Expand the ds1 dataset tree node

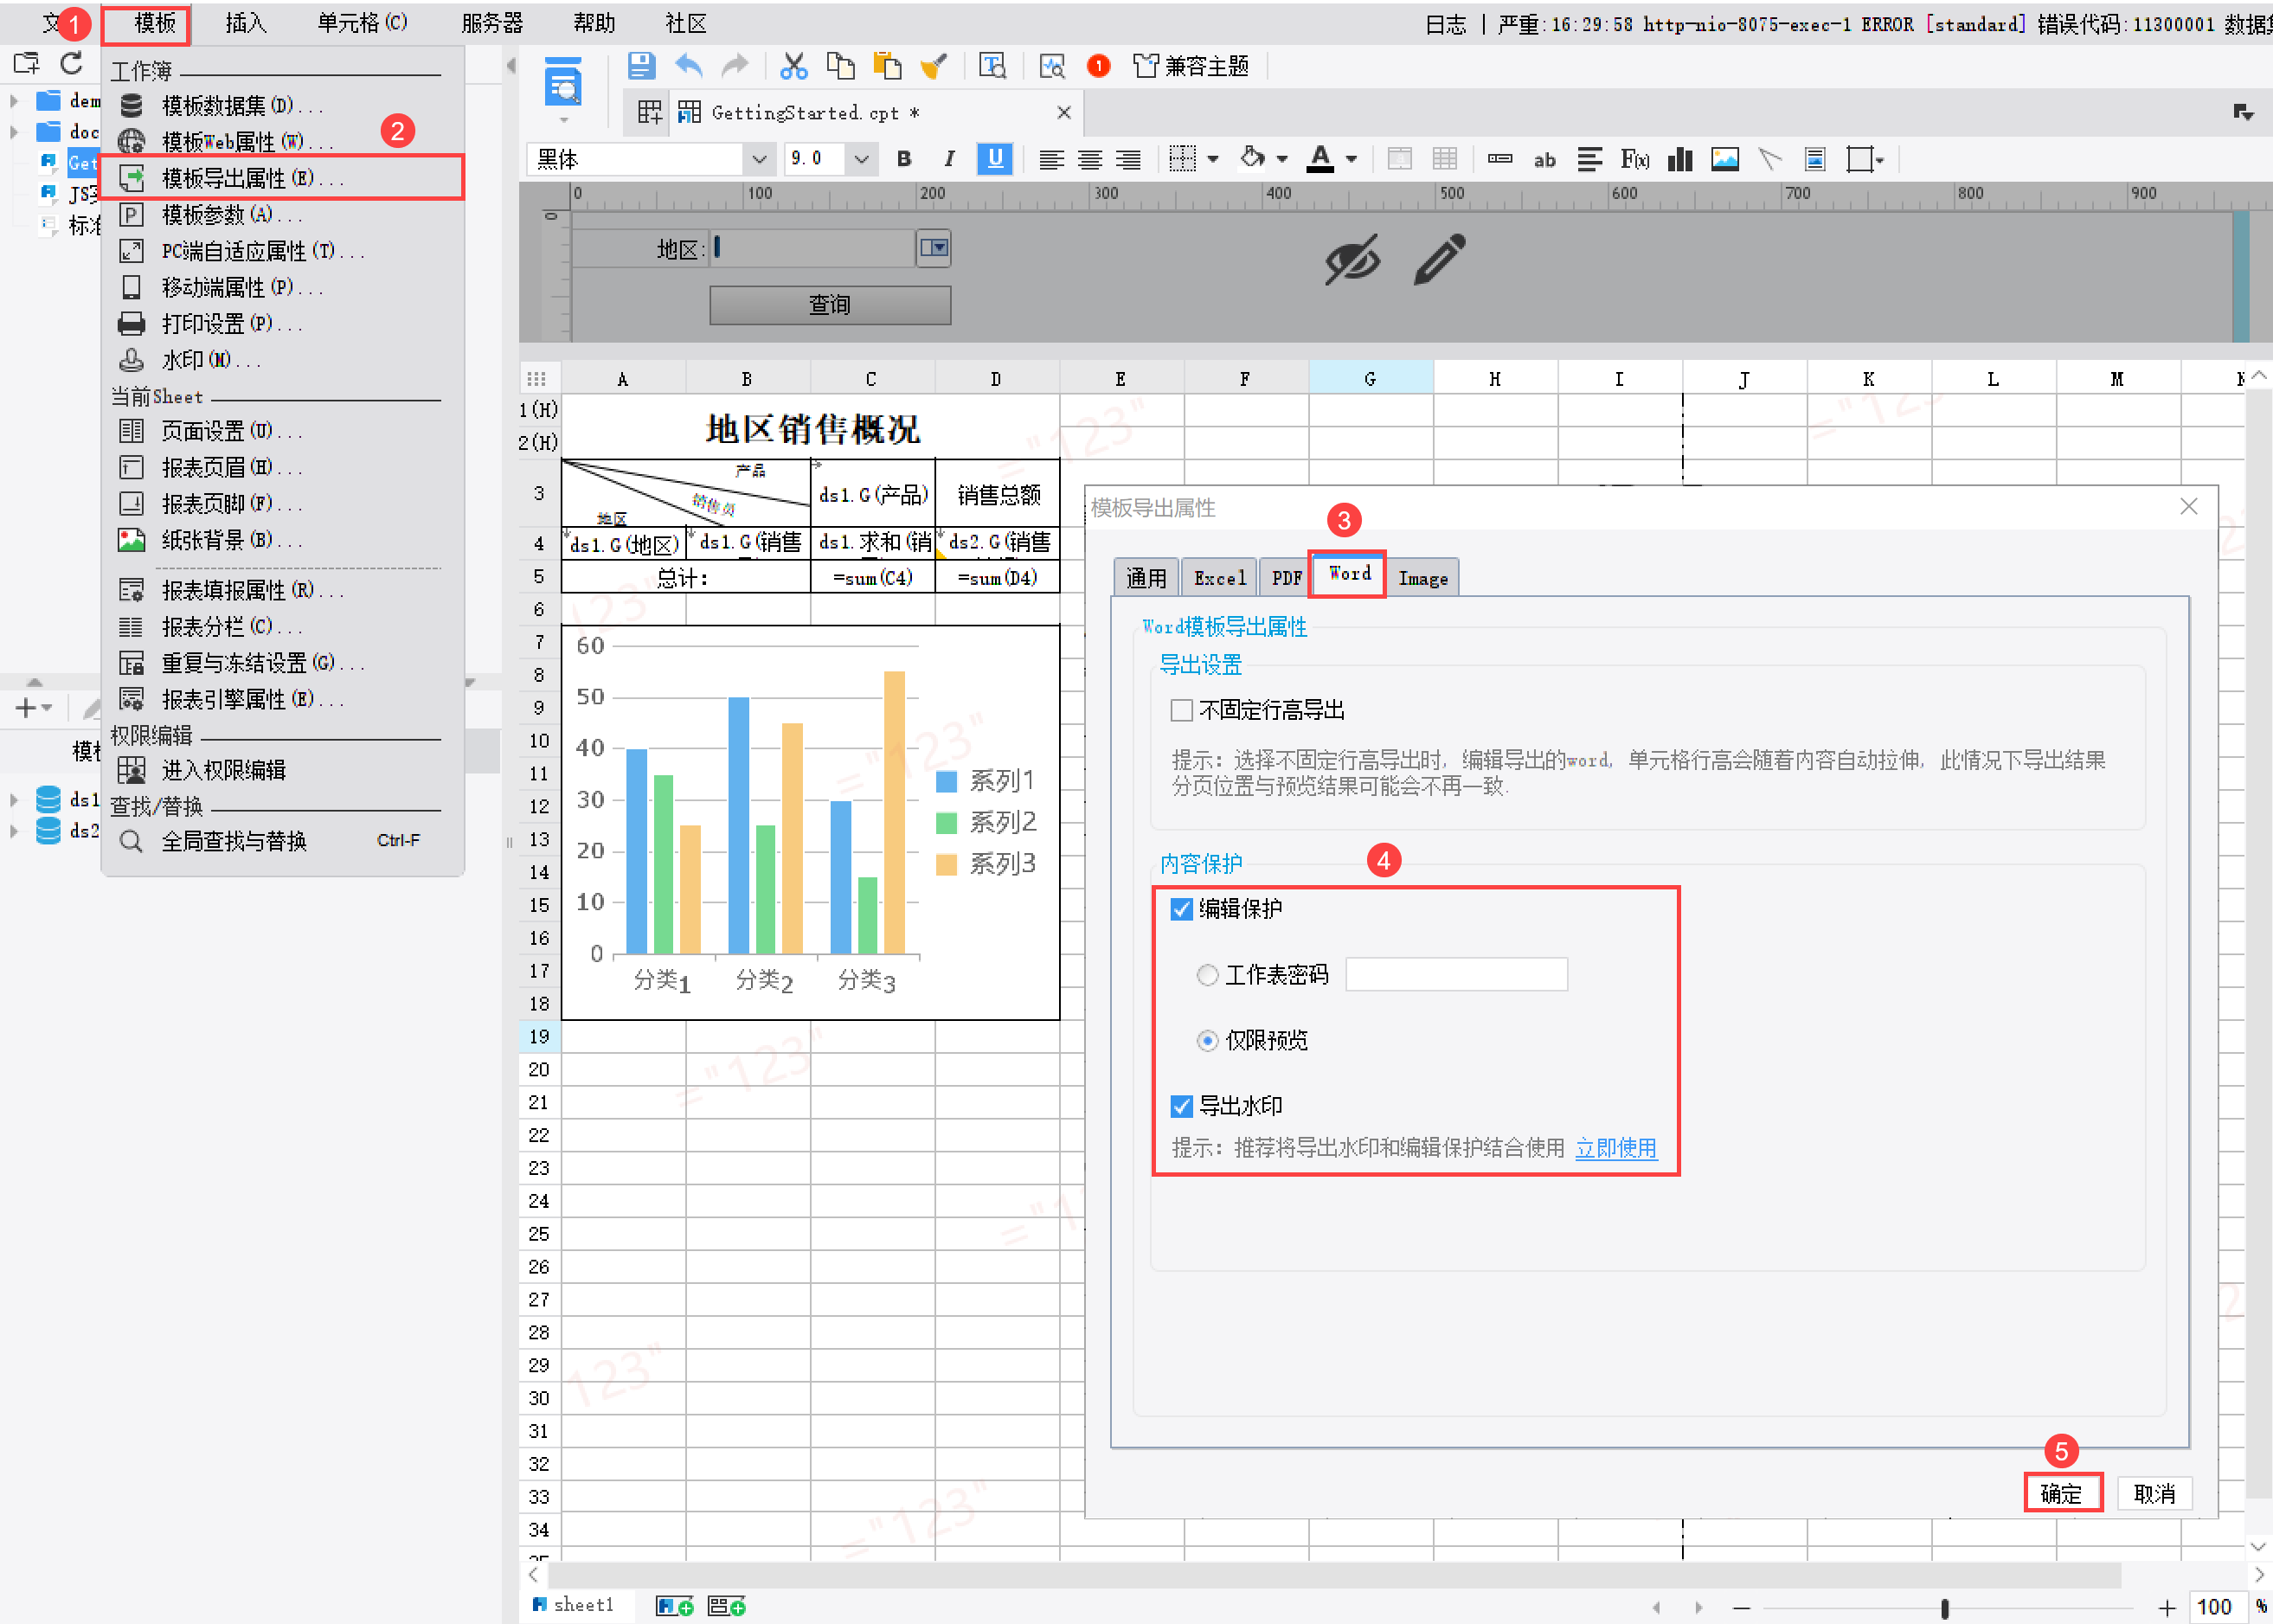coord(14,799)
